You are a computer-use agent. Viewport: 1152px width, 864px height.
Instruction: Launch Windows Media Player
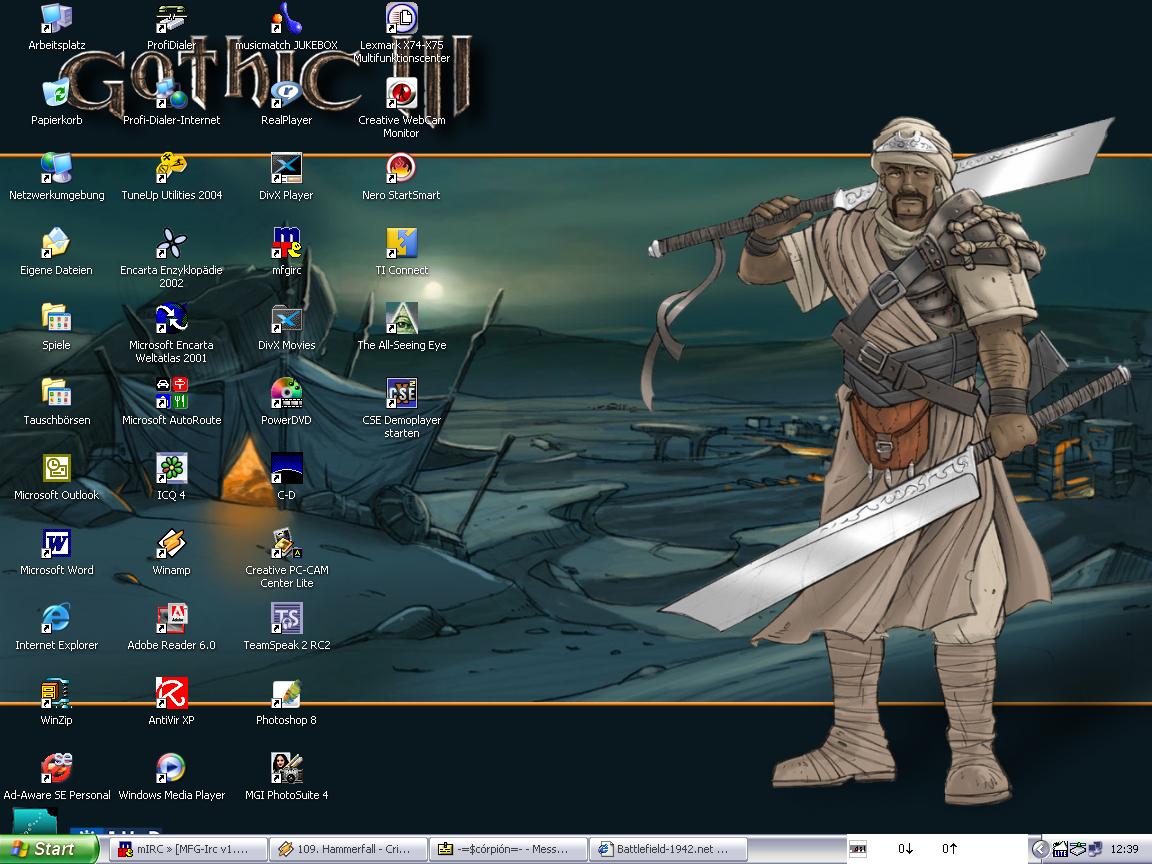coord(171,777)
